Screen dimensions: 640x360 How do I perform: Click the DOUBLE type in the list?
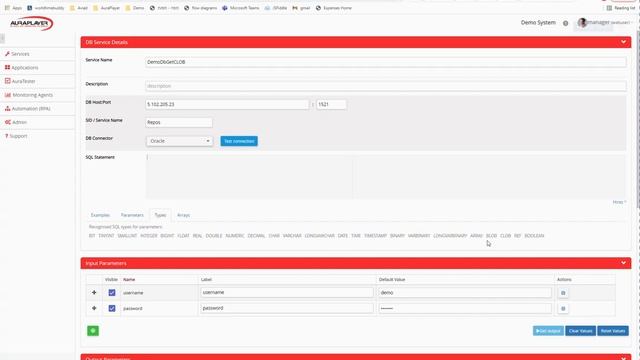tap(213, 236)
